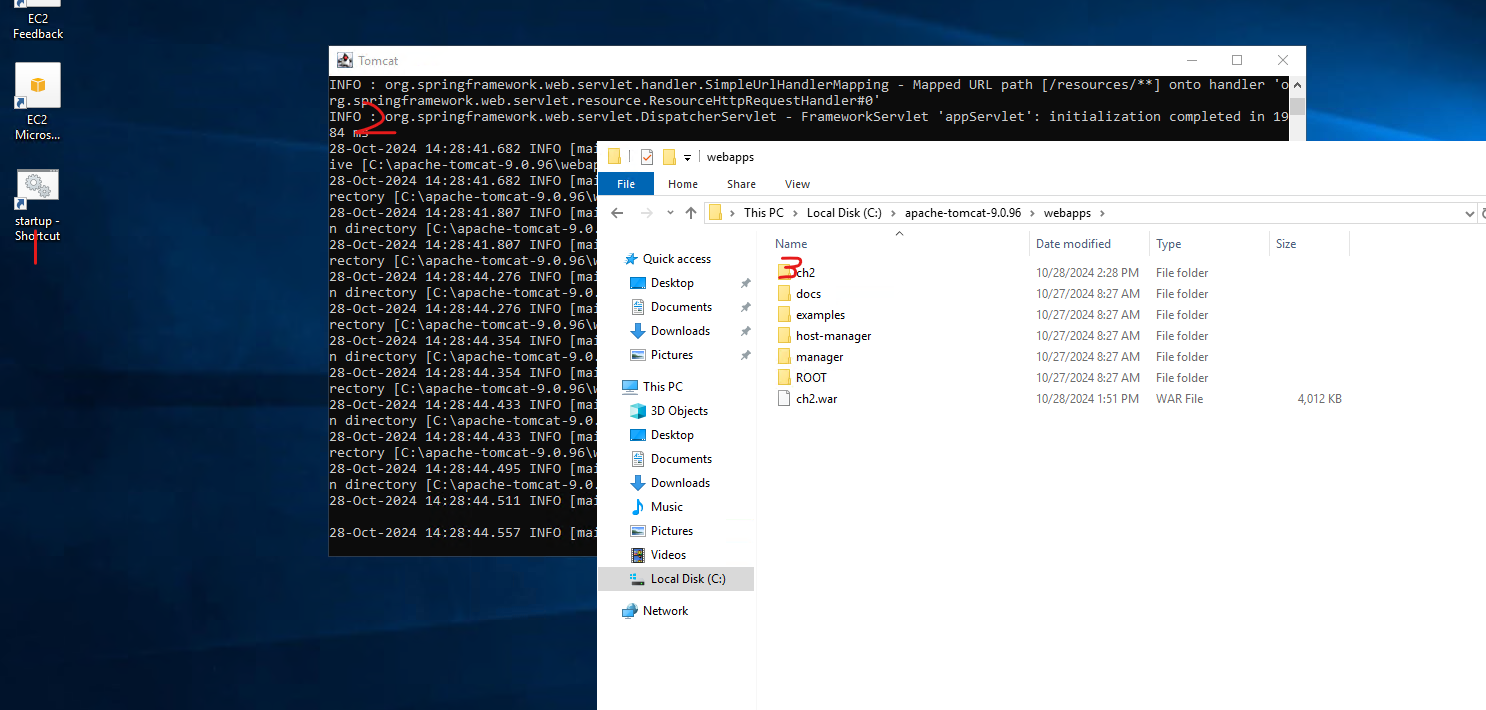This screenshot has height=710, width=1486.
Task: Open Documents under Quick access
Action: (681, 307)
